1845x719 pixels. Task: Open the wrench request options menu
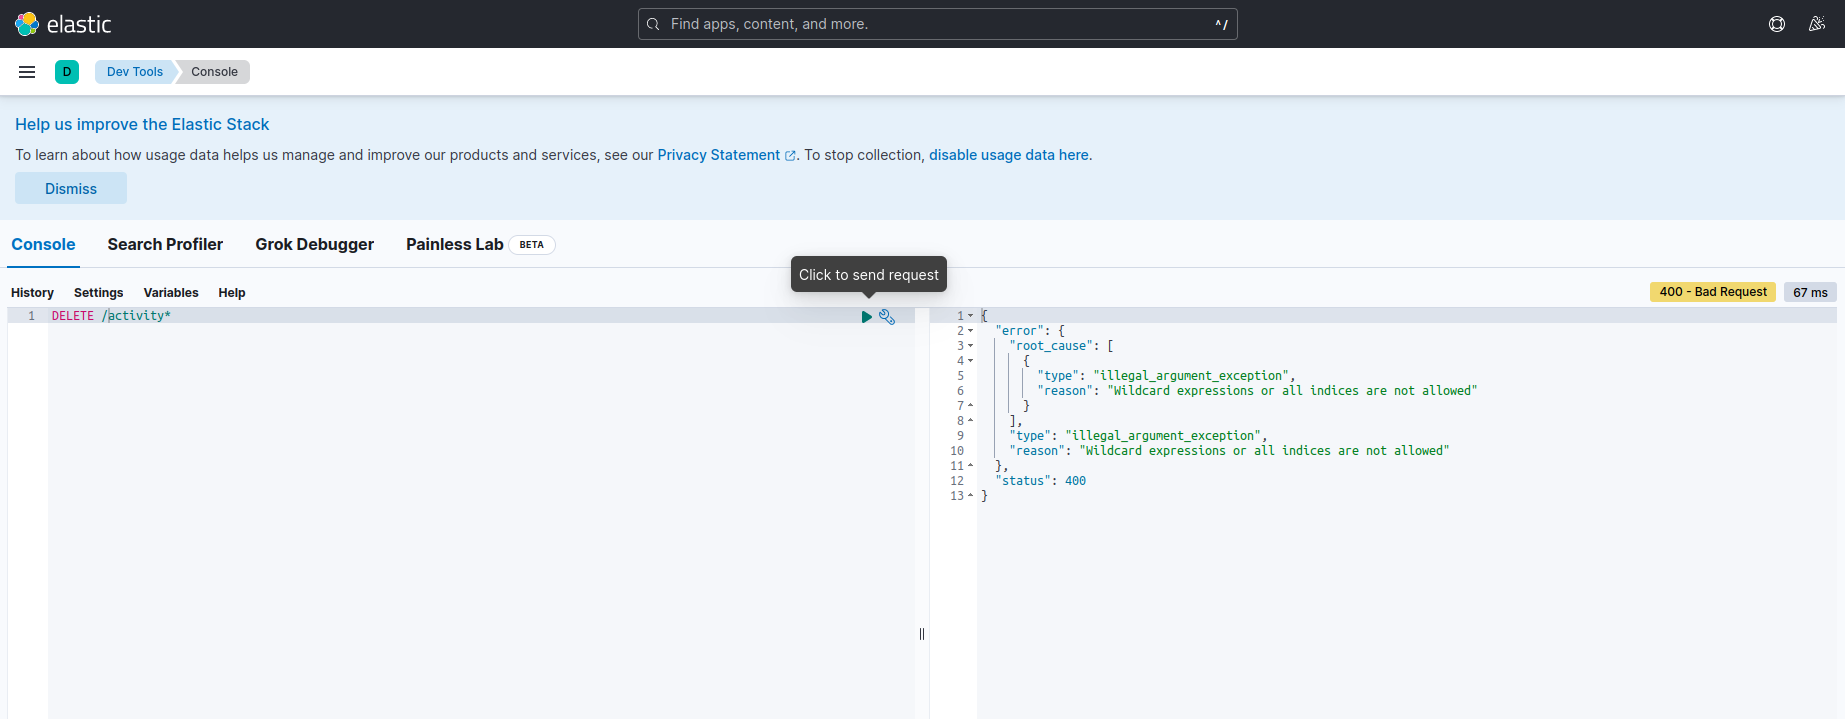887,317
